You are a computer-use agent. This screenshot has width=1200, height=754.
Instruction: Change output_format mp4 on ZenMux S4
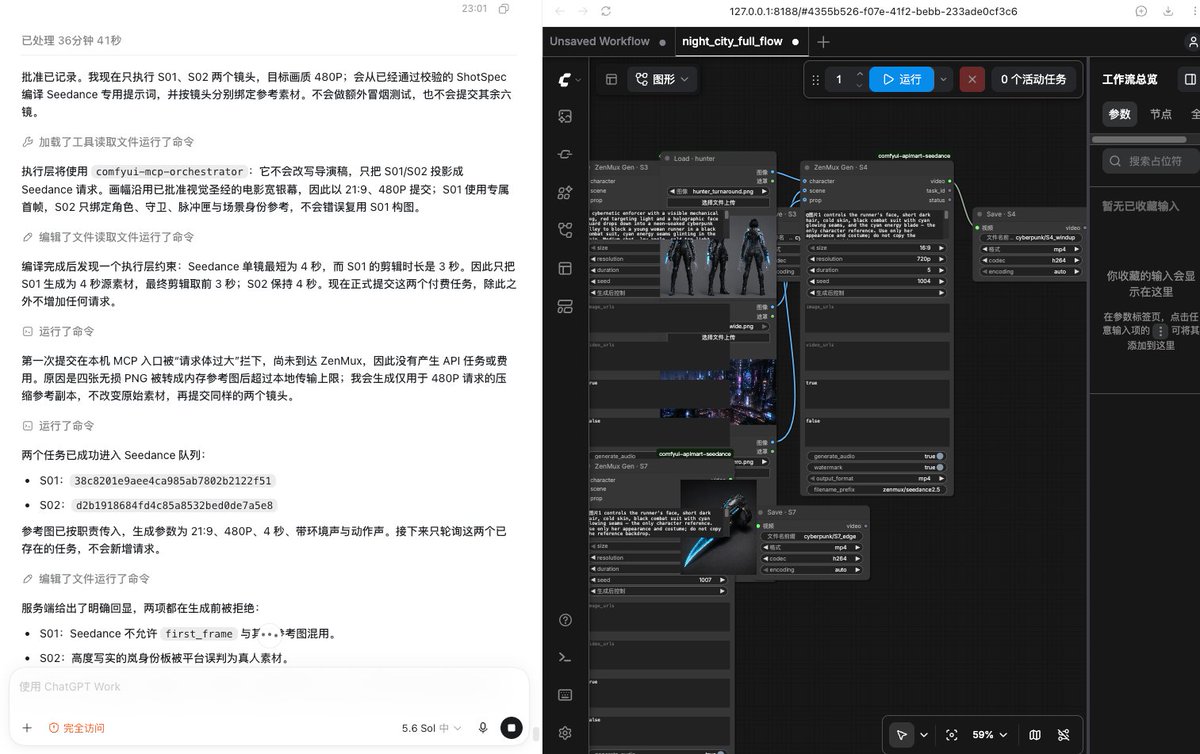point(876,478)
